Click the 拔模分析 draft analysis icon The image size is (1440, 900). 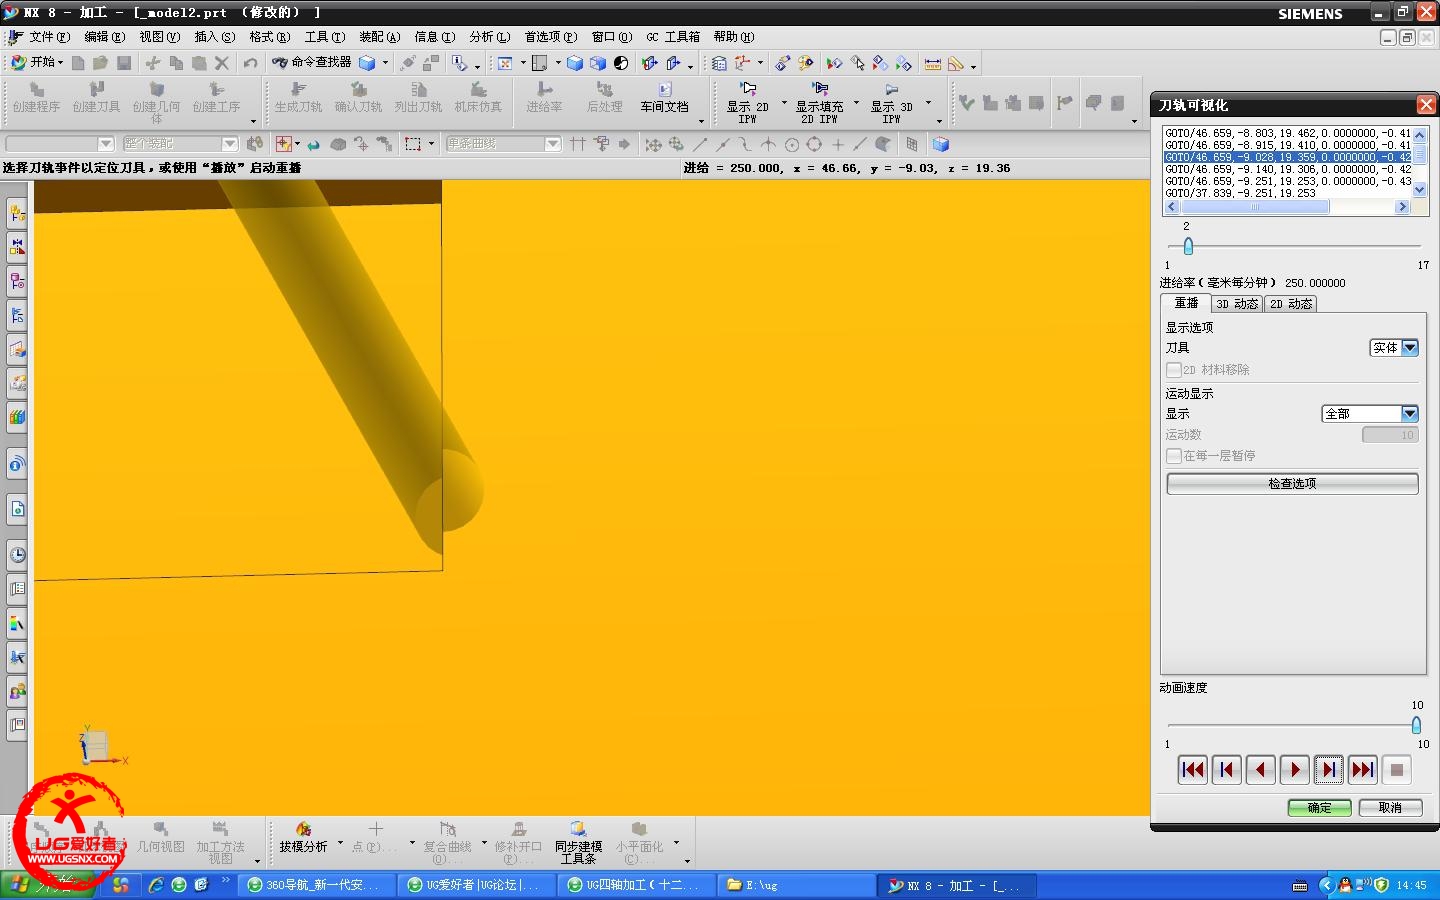click(303, 838)
